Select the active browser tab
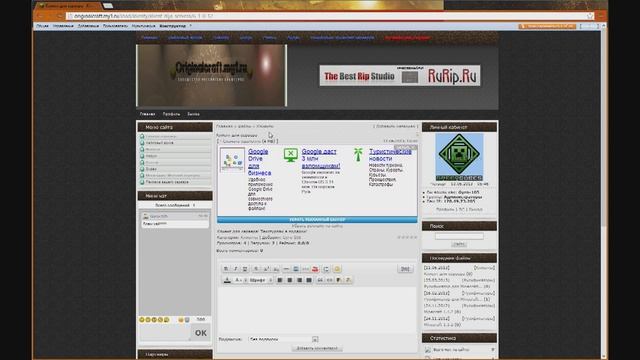Viewport: 640px width, 360px height. click(x=67, y=6)
